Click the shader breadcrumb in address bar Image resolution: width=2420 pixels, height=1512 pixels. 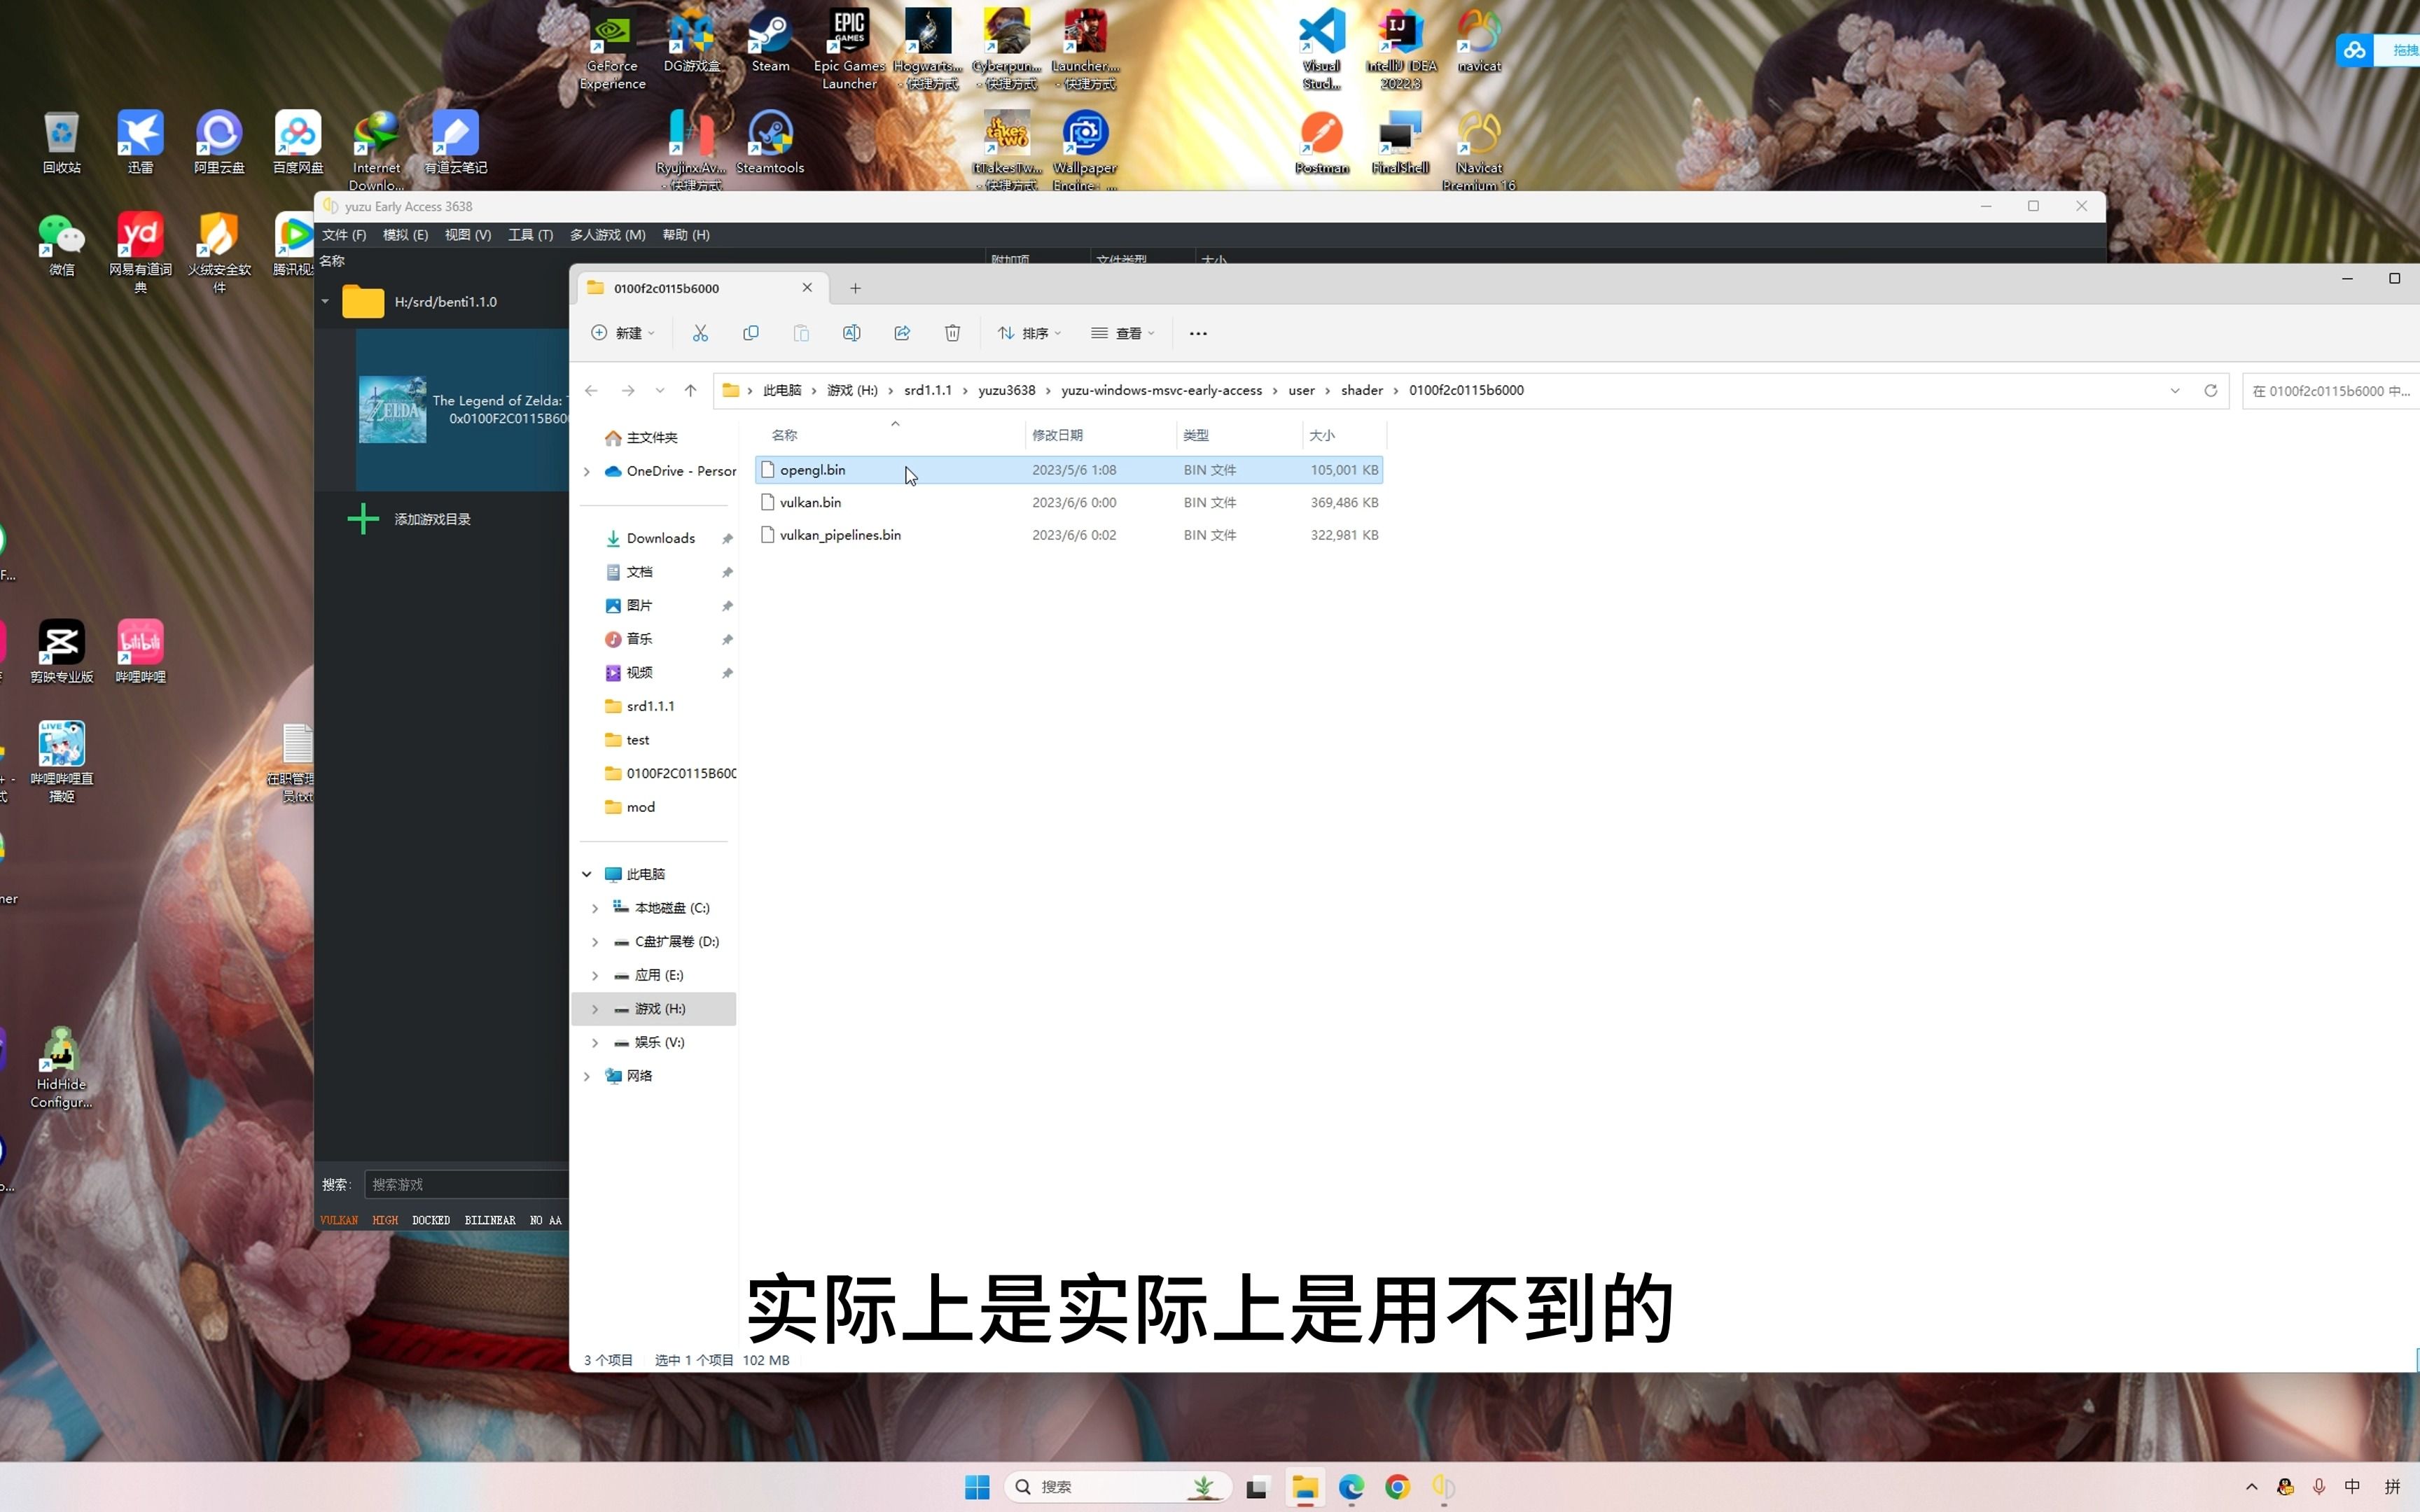click(x=1362, y=390)
